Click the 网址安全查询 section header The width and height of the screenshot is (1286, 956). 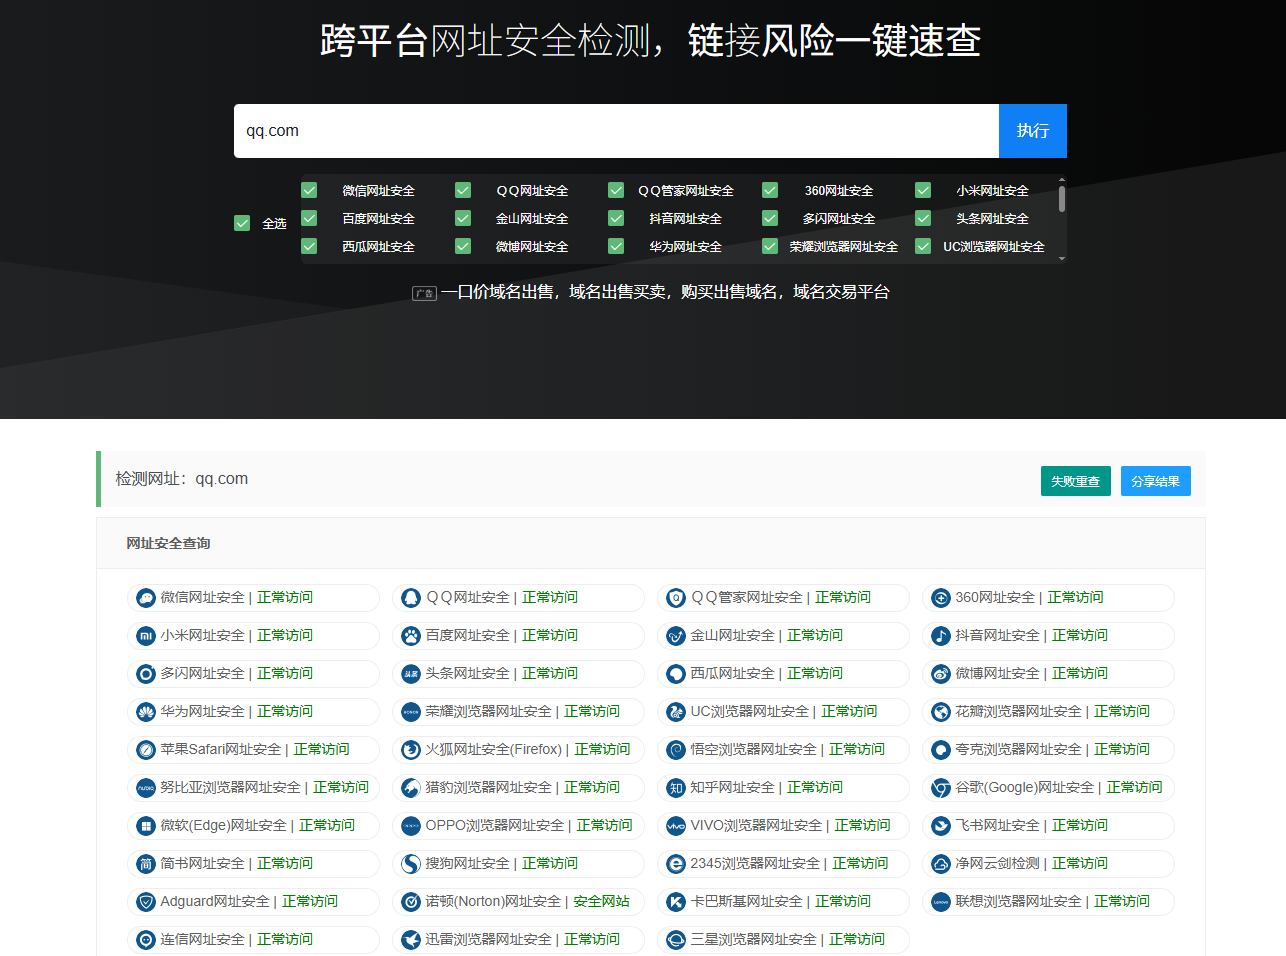(x=651, y=543)
